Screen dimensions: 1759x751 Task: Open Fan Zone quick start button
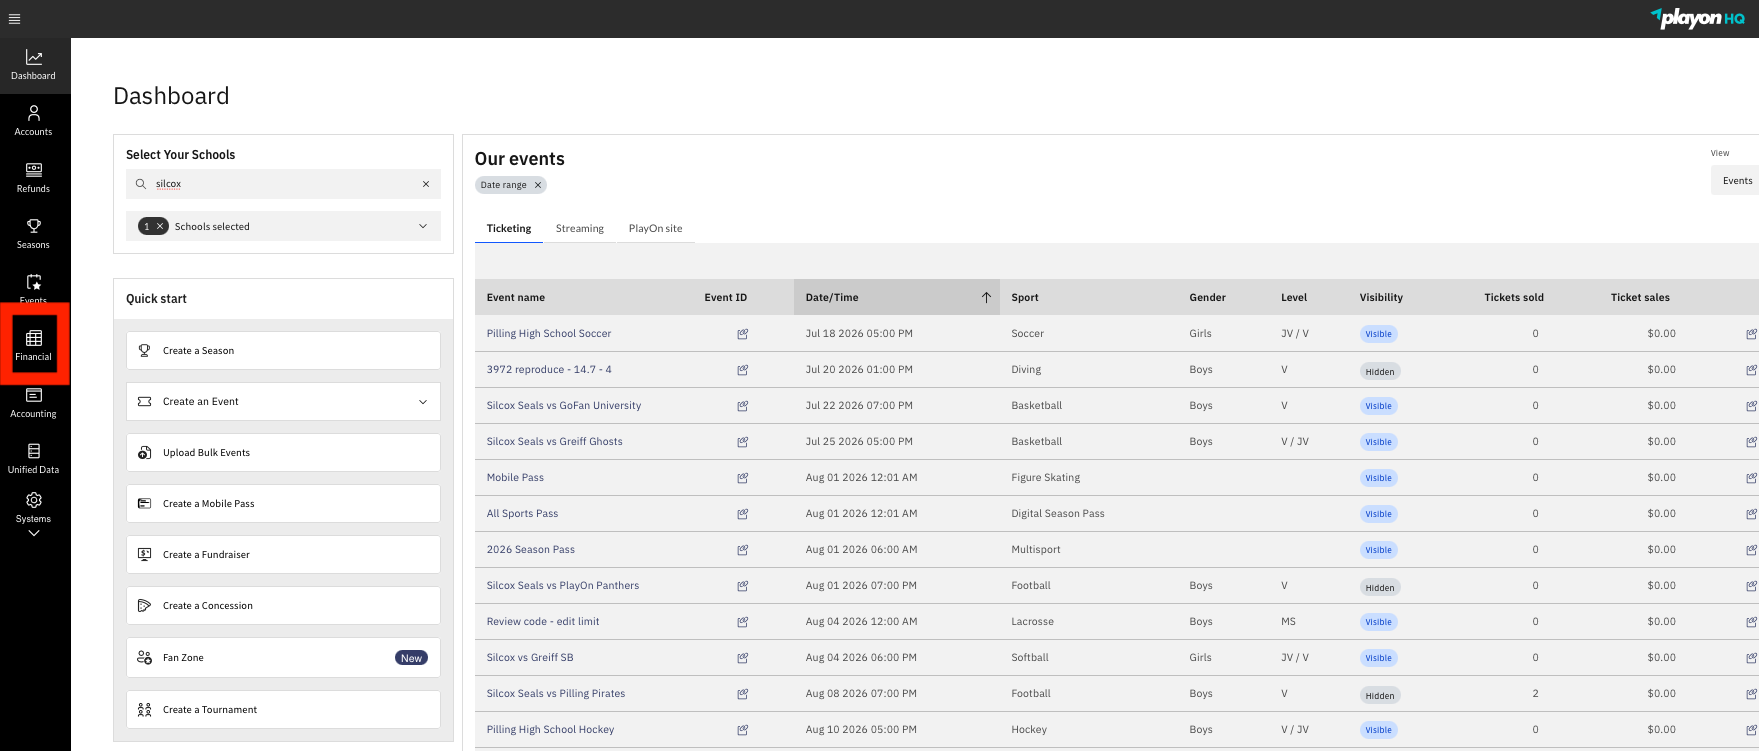click(x=284, y=658)
